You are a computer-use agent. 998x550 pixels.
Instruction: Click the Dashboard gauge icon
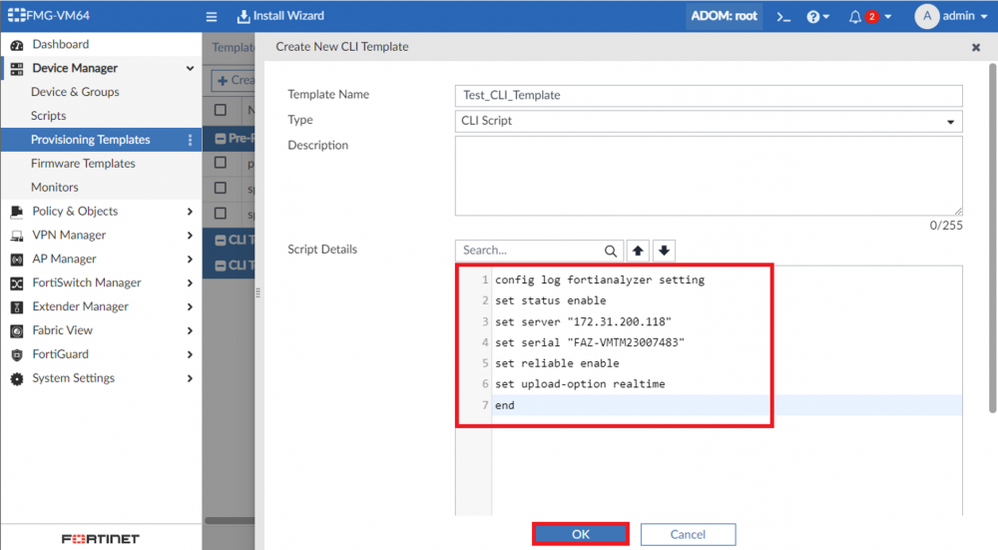[17, 45]
